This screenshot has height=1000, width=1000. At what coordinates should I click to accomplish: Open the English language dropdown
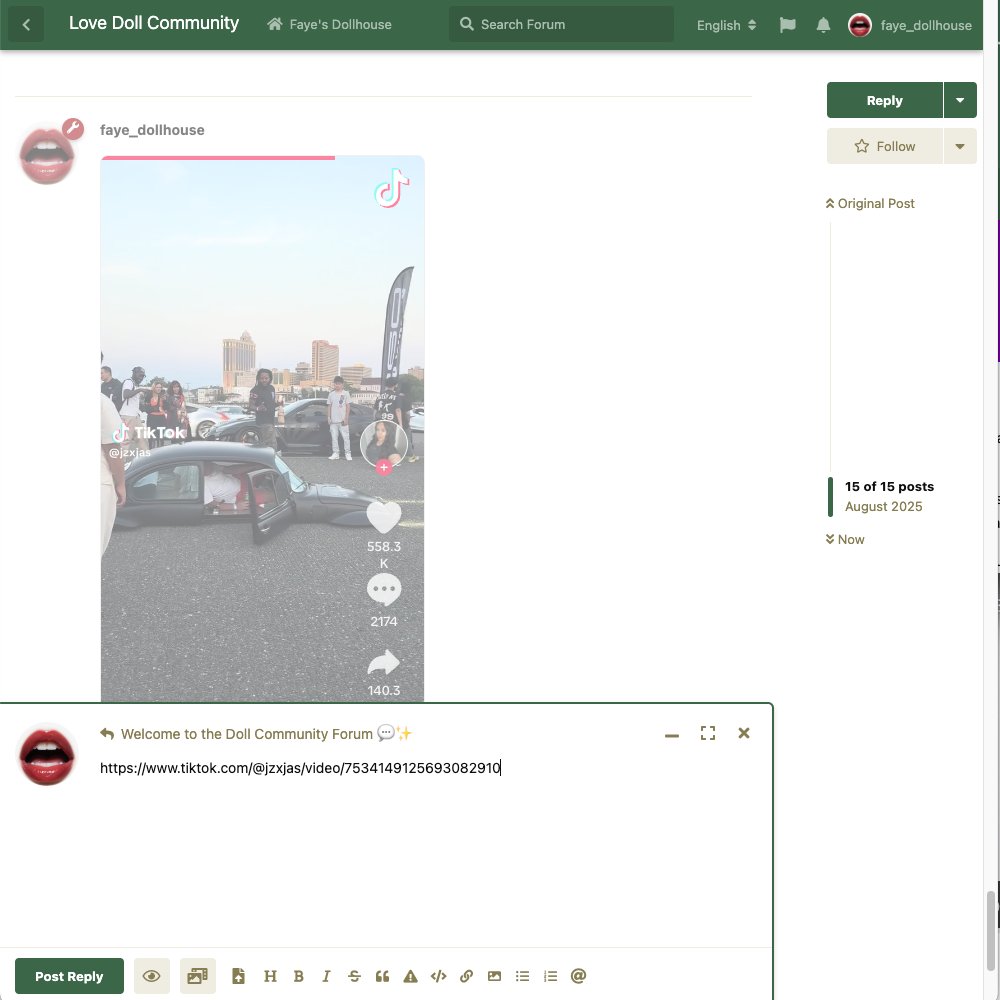(x=726, y=25)
